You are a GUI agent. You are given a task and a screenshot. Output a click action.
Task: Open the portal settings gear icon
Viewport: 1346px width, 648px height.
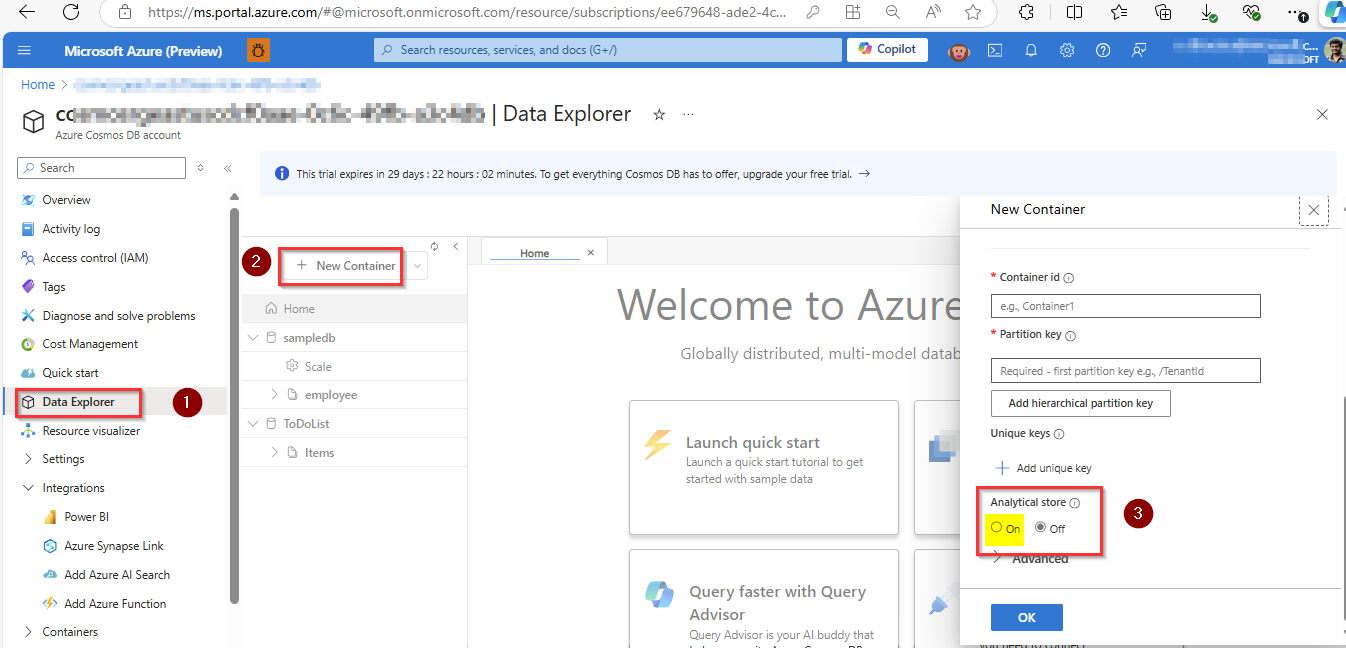click(1067, 49)
